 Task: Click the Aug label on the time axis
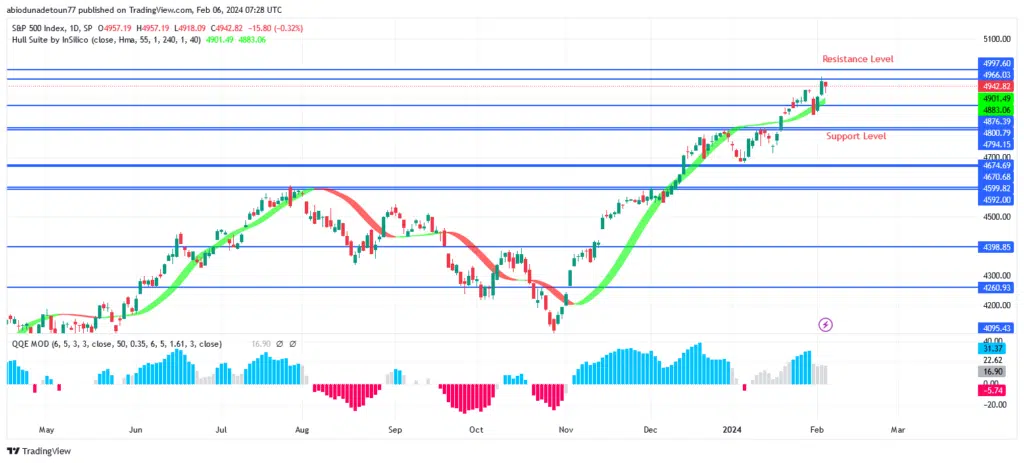[301, 429]
